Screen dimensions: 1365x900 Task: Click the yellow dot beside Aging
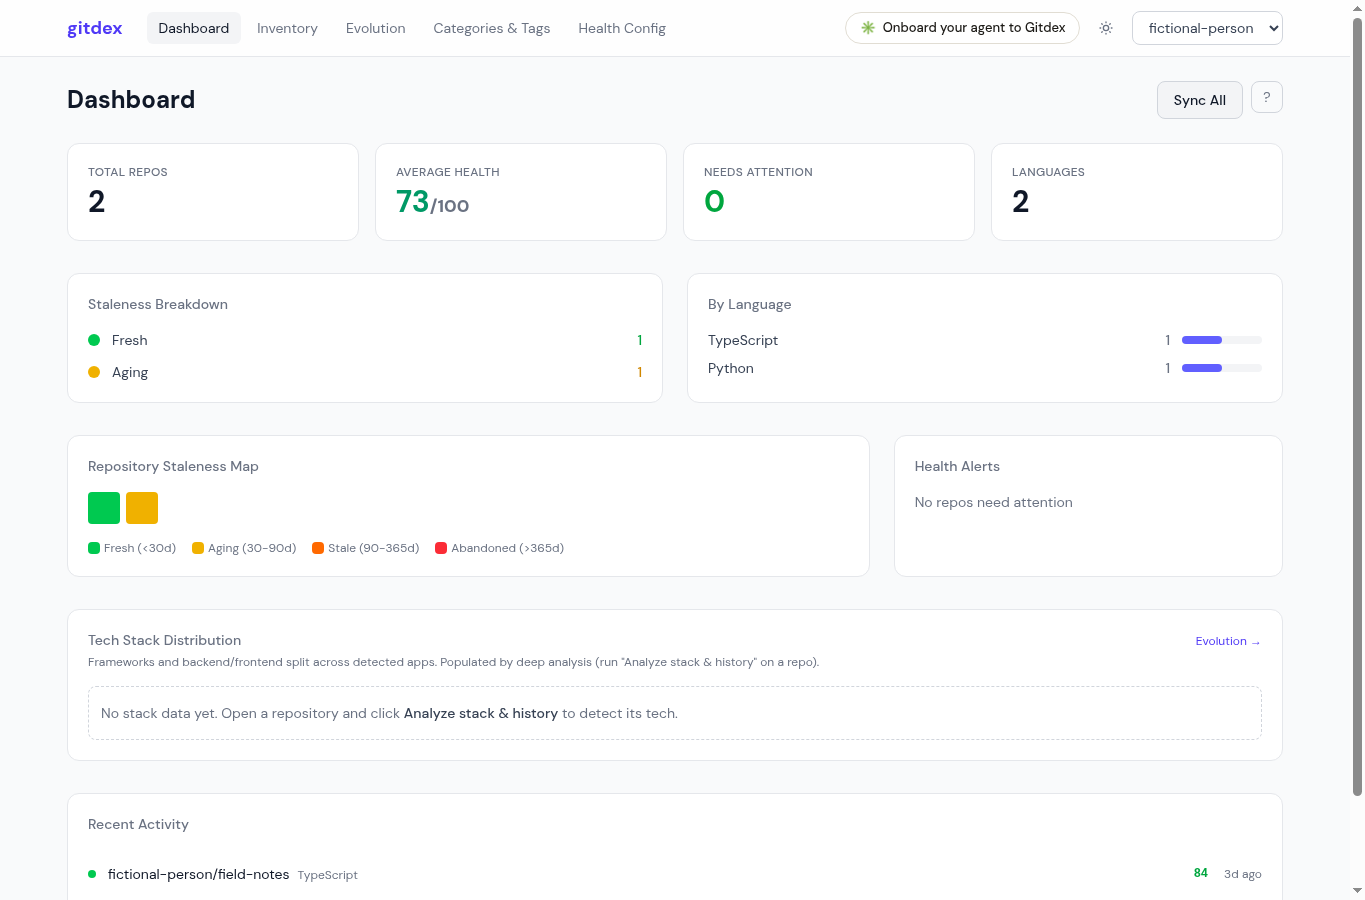coord(94,372)
